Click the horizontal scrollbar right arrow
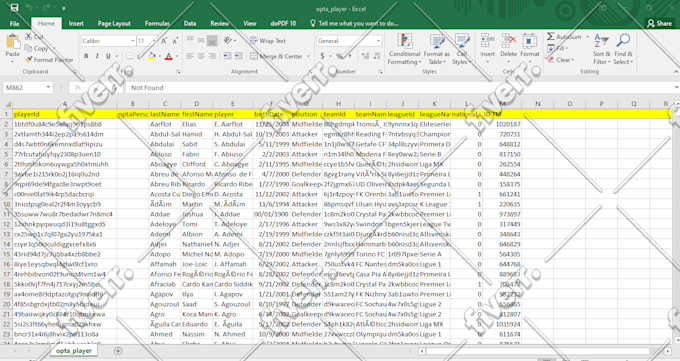The image size is (680, 361). coord(667,351)
